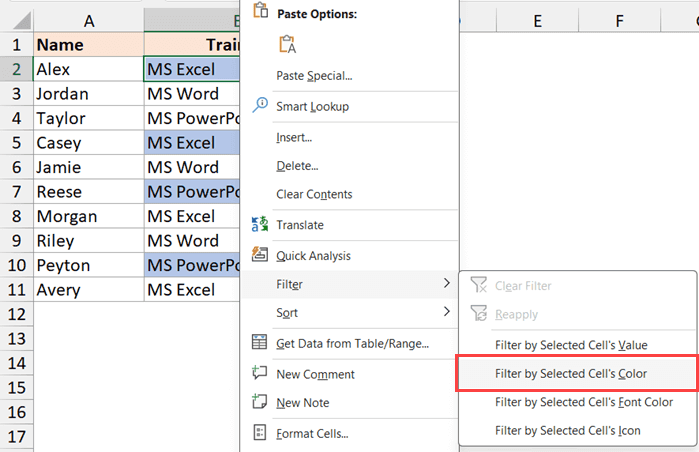Select the Translate menu entry

[300, 225]
